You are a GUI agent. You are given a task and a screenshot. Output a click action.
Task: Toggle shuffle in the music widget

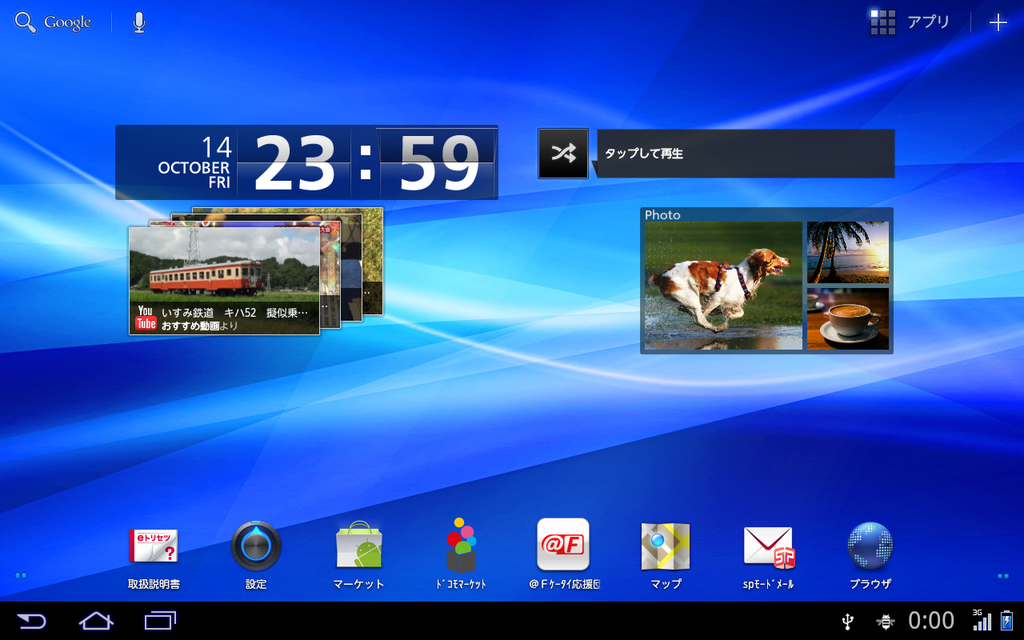(563, 153)
